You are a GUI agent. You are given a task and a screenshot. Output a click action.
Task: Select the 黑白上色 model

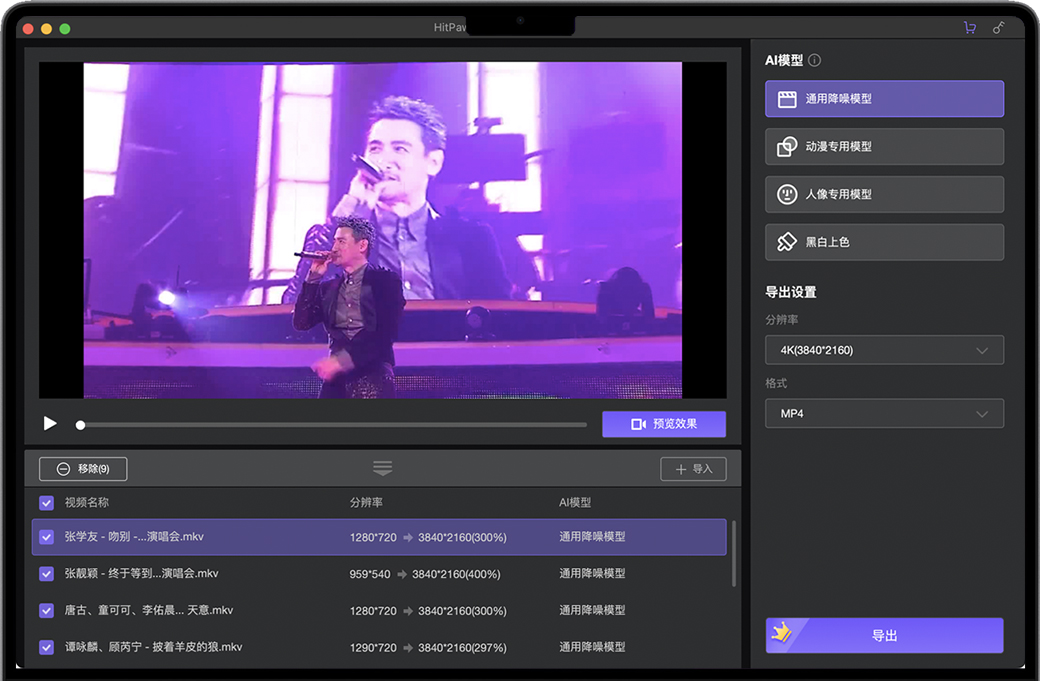pyautogui.click(x=884, y=242)
